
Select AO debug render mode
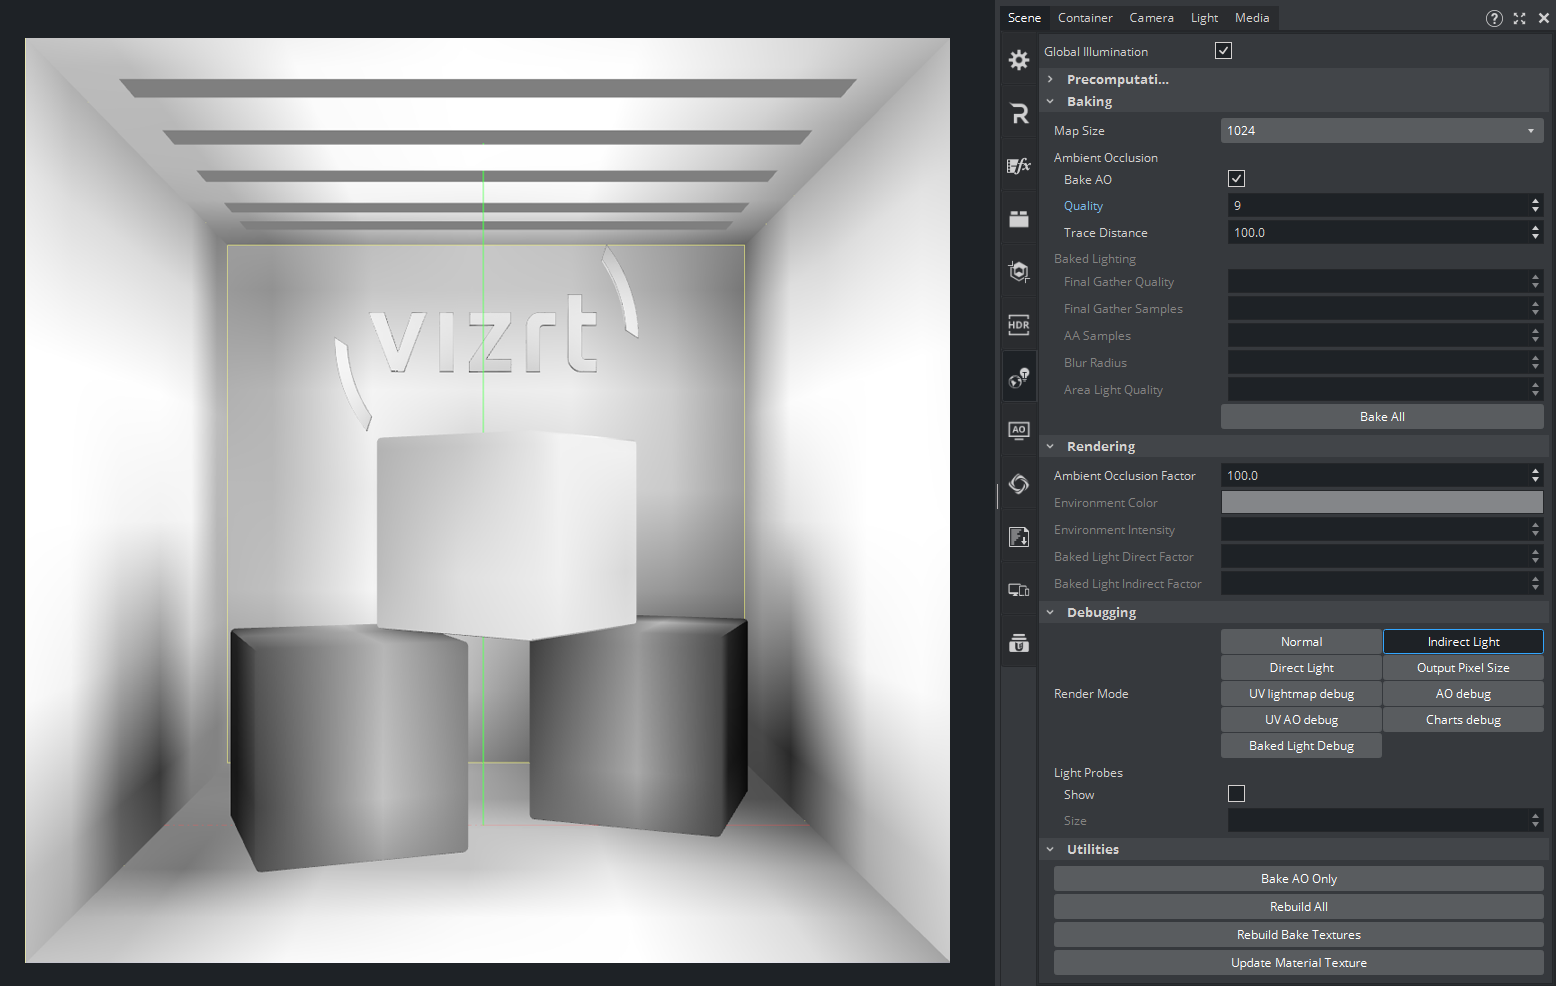click(x=1462, y=694)
